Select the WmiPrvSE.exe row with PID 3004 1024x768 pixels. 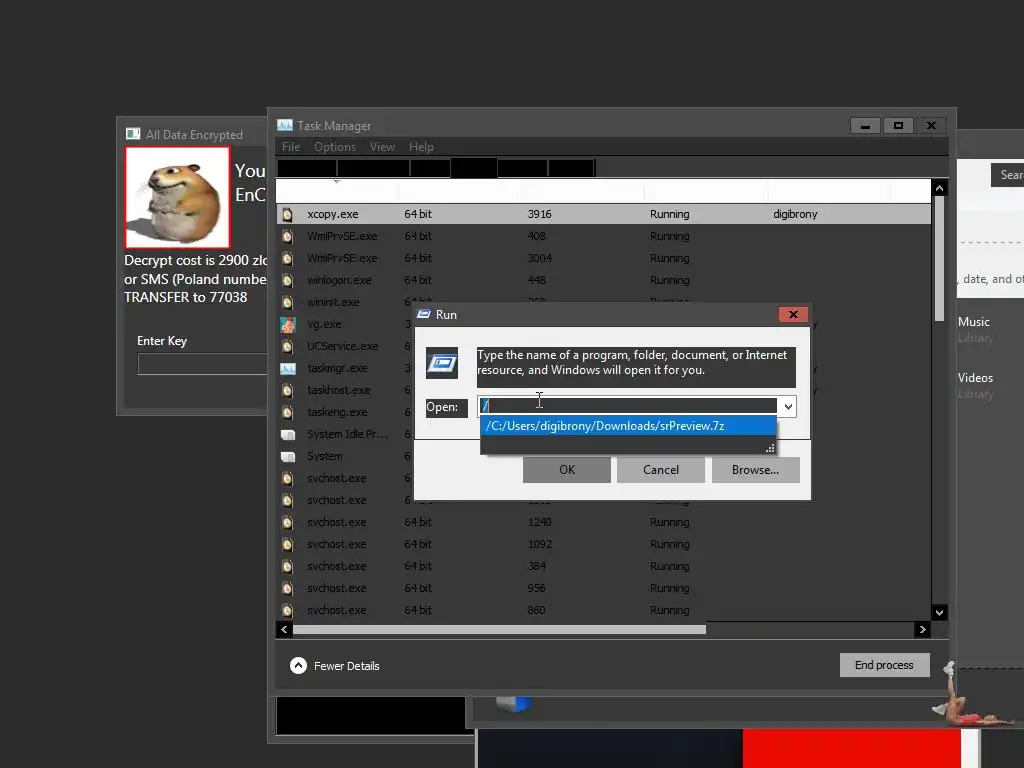(x=603, y=259)
